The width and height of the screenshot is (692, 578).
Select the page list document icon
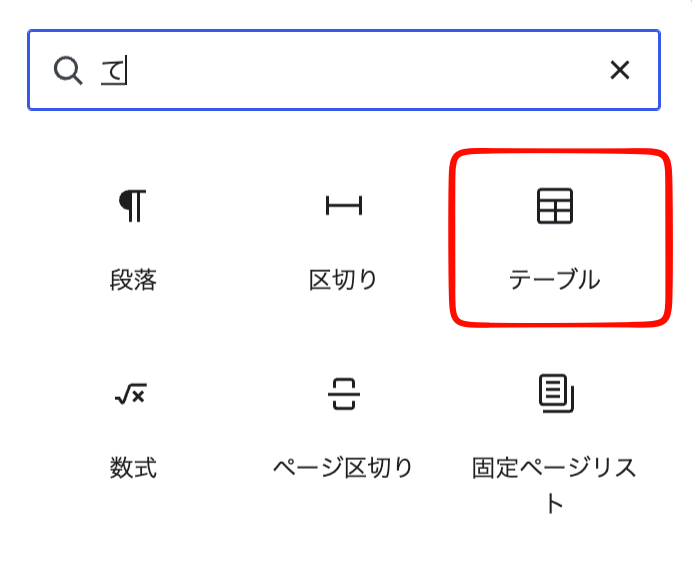pyautogui.click(x=556, y=393)
